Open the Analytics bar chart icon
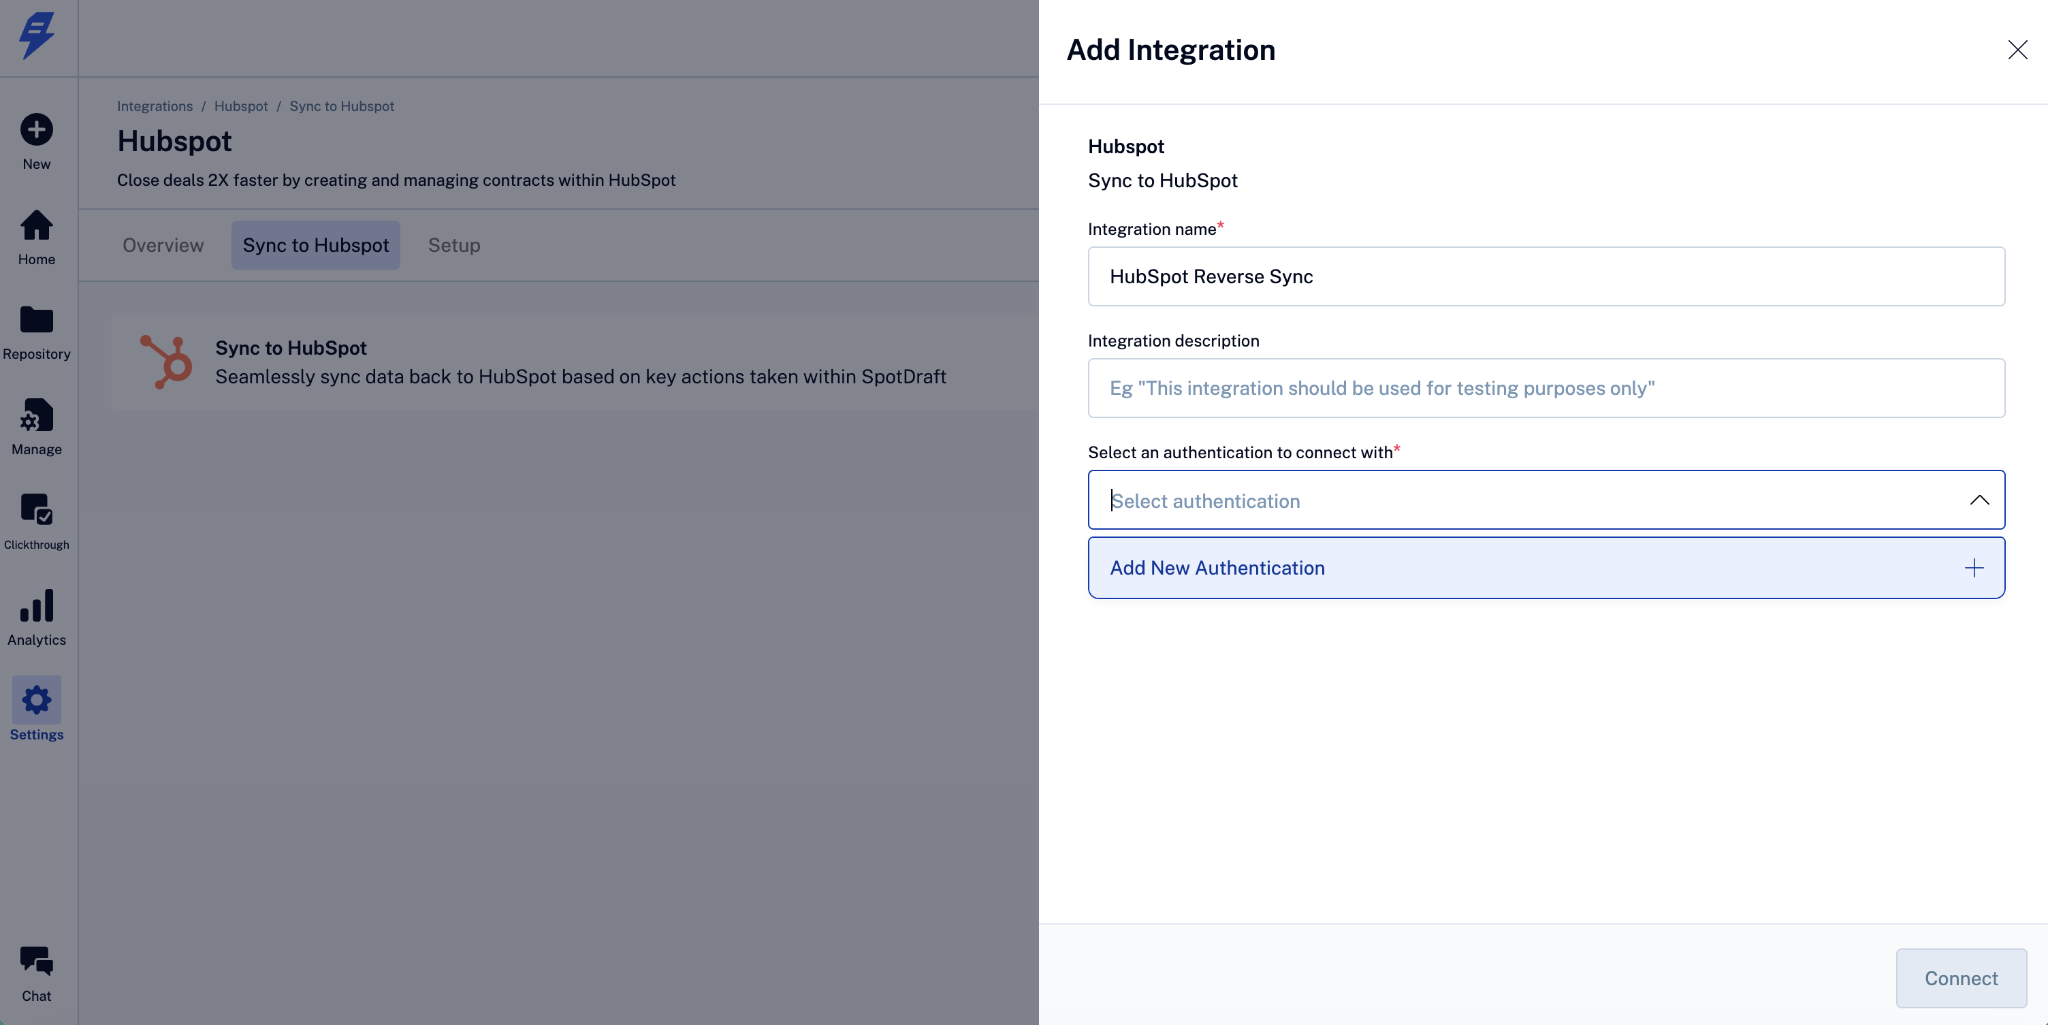2048x1025 pixels. (37, 606)
